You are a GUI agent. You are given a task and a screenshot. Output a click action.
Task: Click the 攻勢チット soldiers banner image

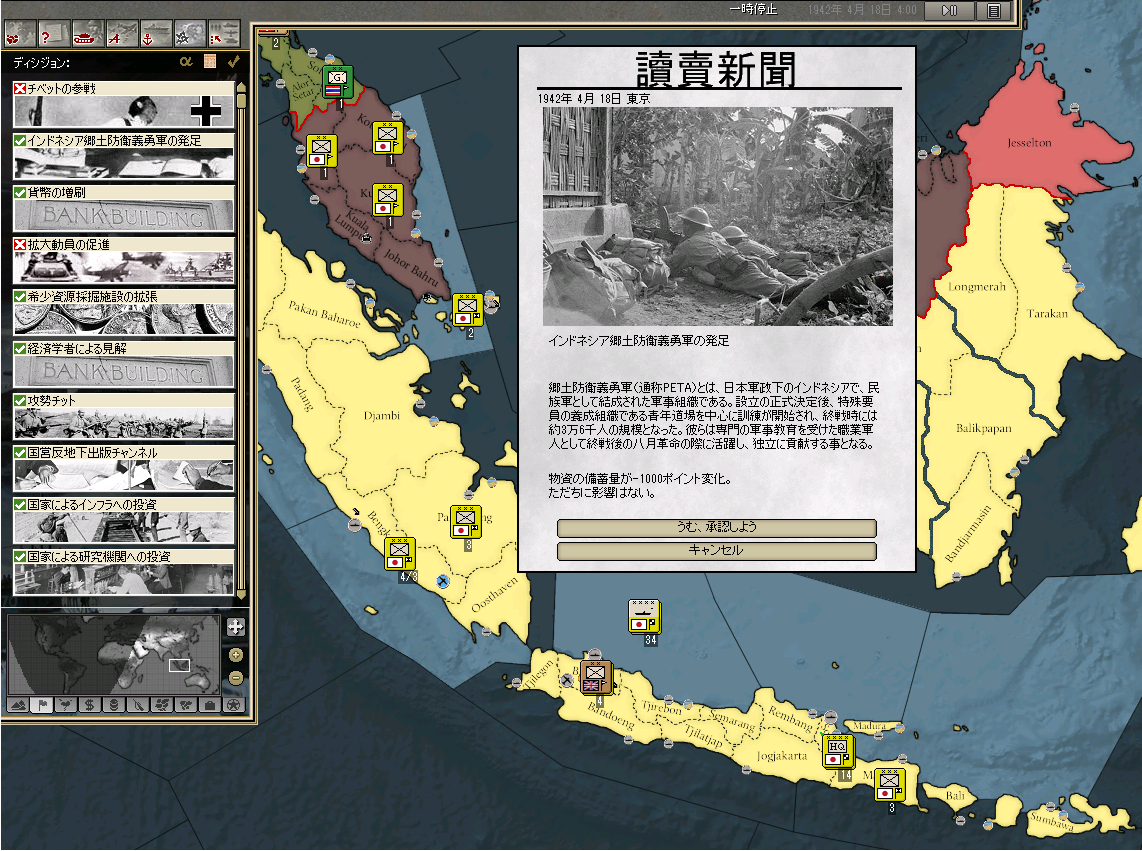(x=124, y=423)
